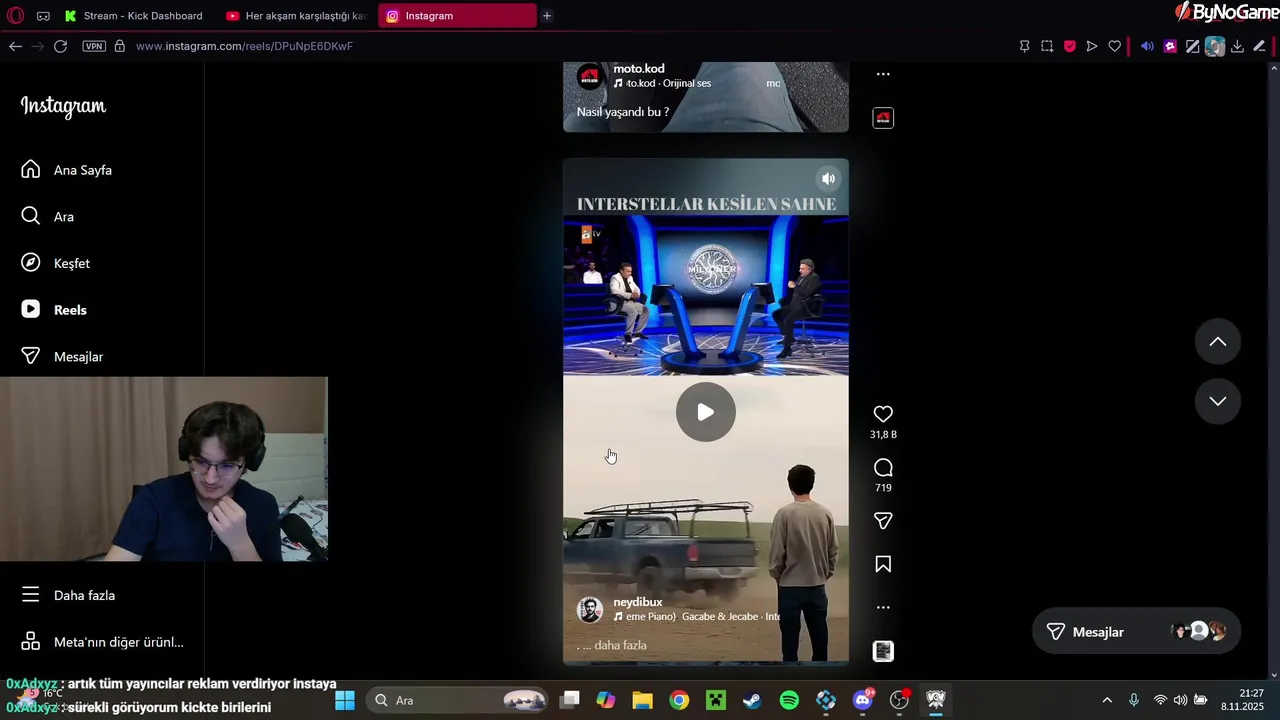Open the Gacabe & Jecabe audio link
1280x720 pixels.
point(696,617)
